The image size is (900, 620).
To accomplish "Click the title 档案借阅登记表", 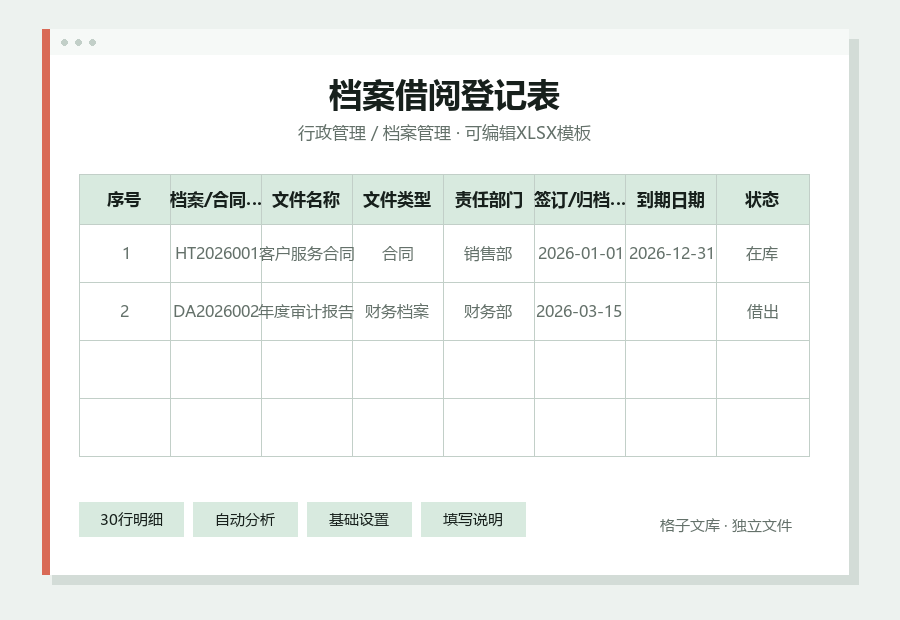I will (x=444, y=95).
